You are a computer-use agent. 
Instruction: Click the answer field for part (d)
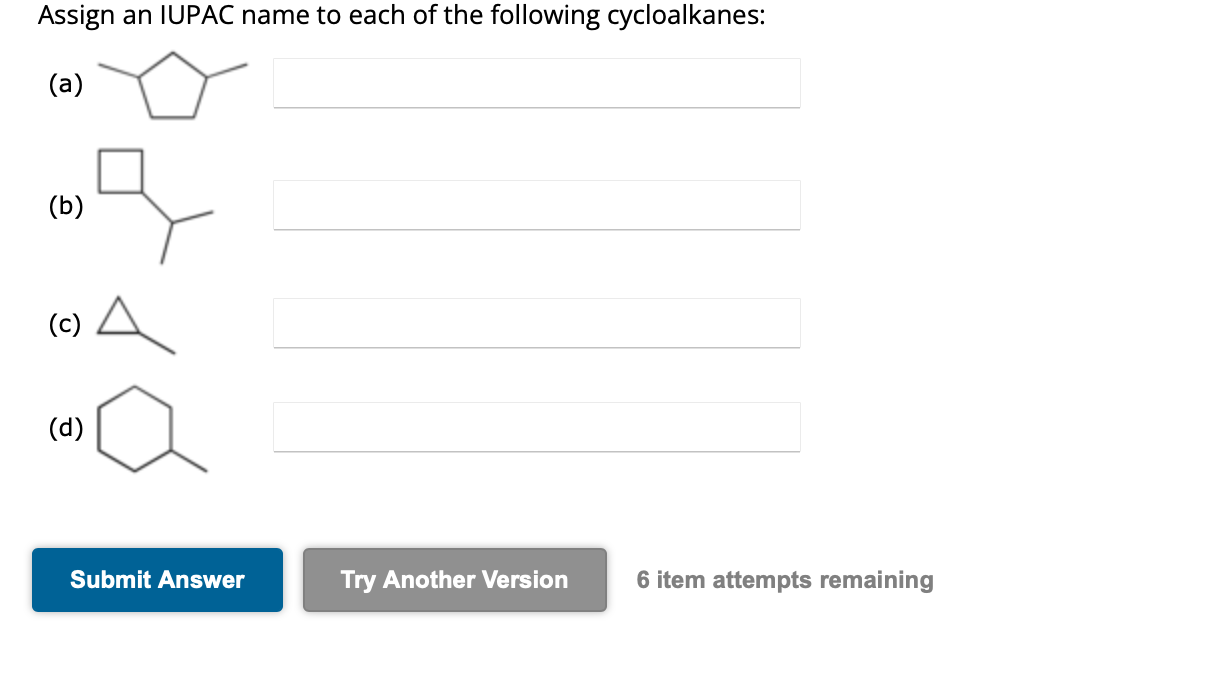click(x=537, y=427)
